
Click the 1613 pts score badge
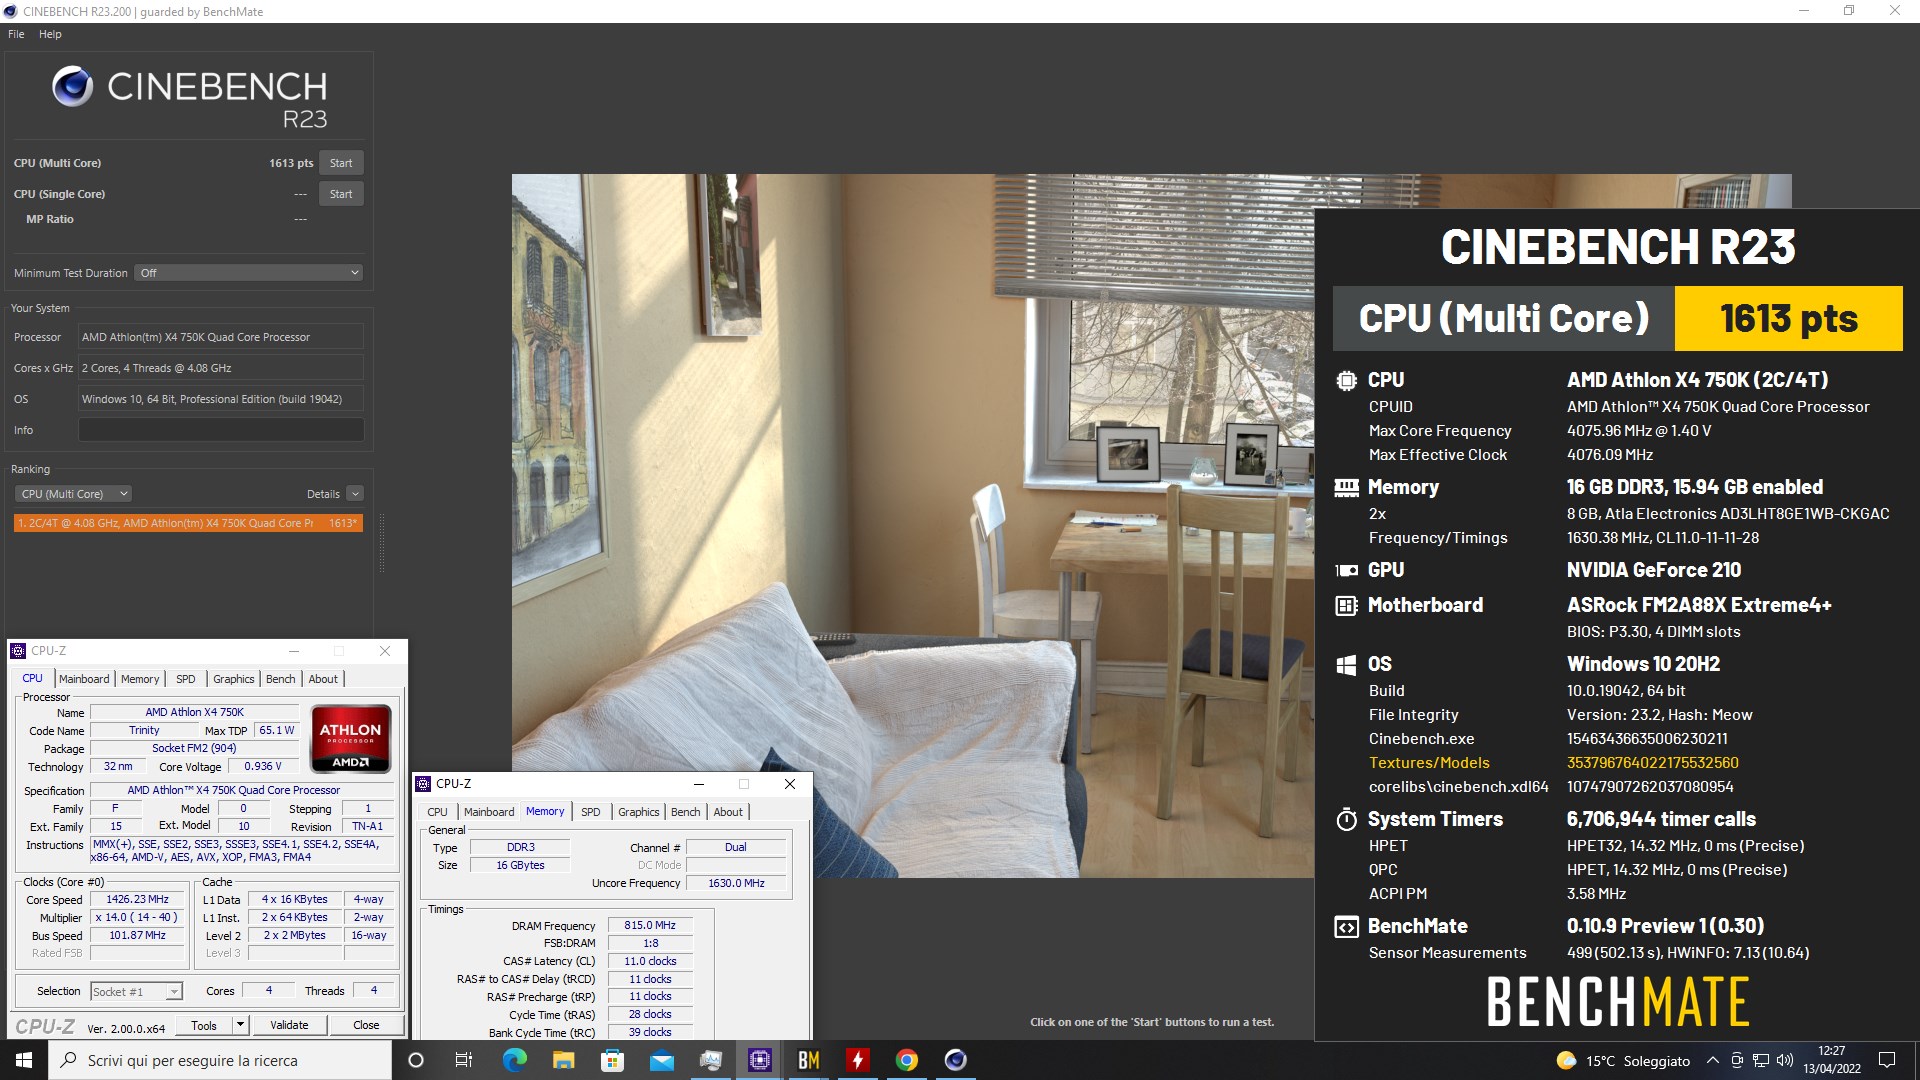coord(1789,319)
